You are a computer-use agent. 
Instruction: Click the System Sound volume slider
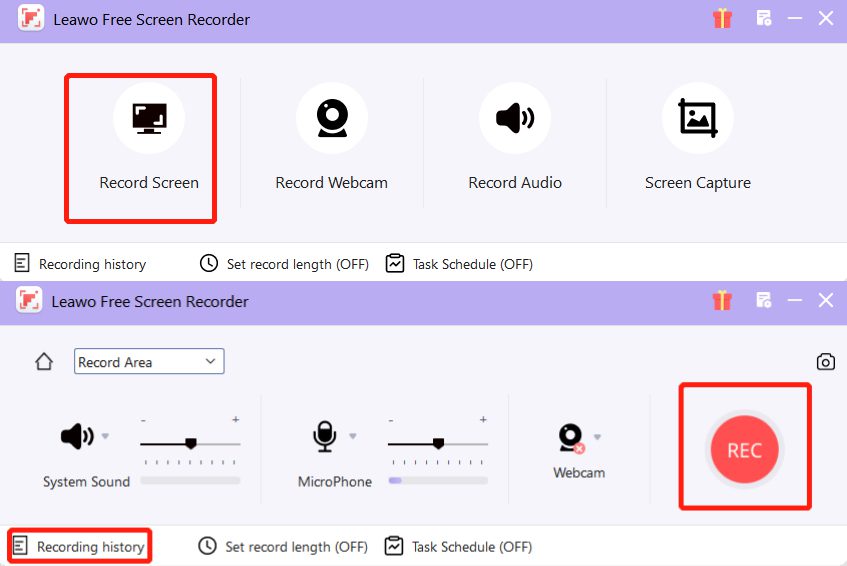190,443
